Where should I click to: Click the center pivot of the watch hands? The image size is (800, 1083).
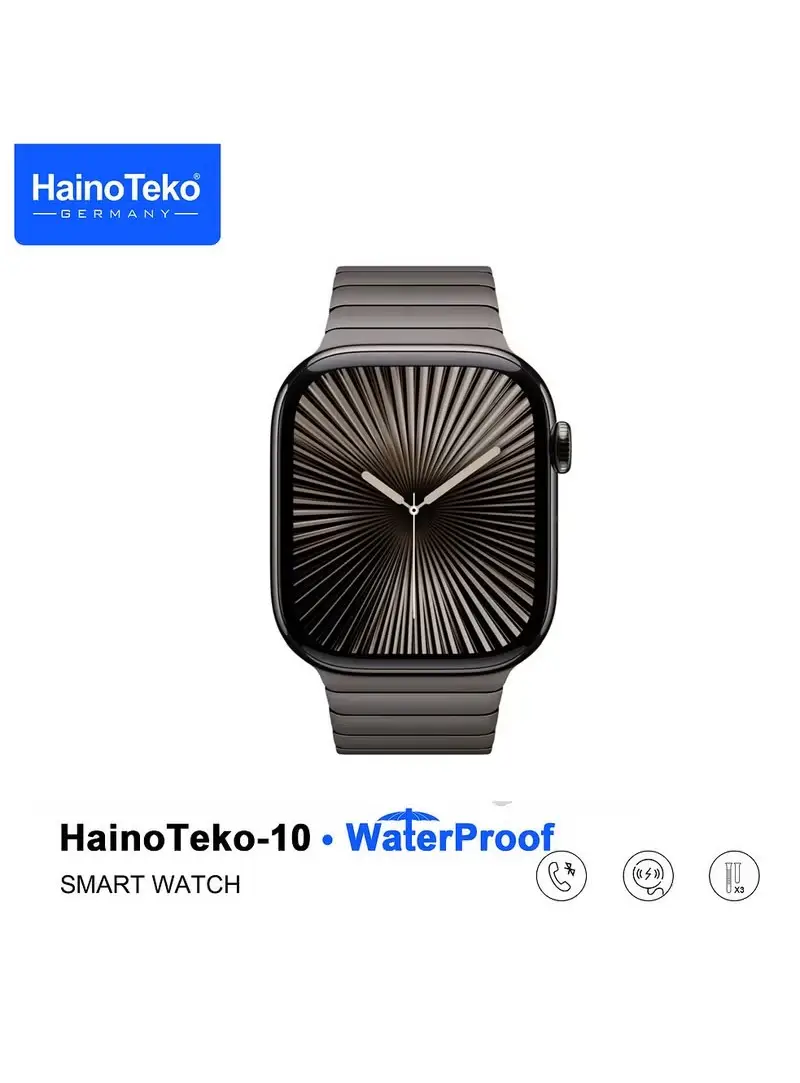pos(413,510)
